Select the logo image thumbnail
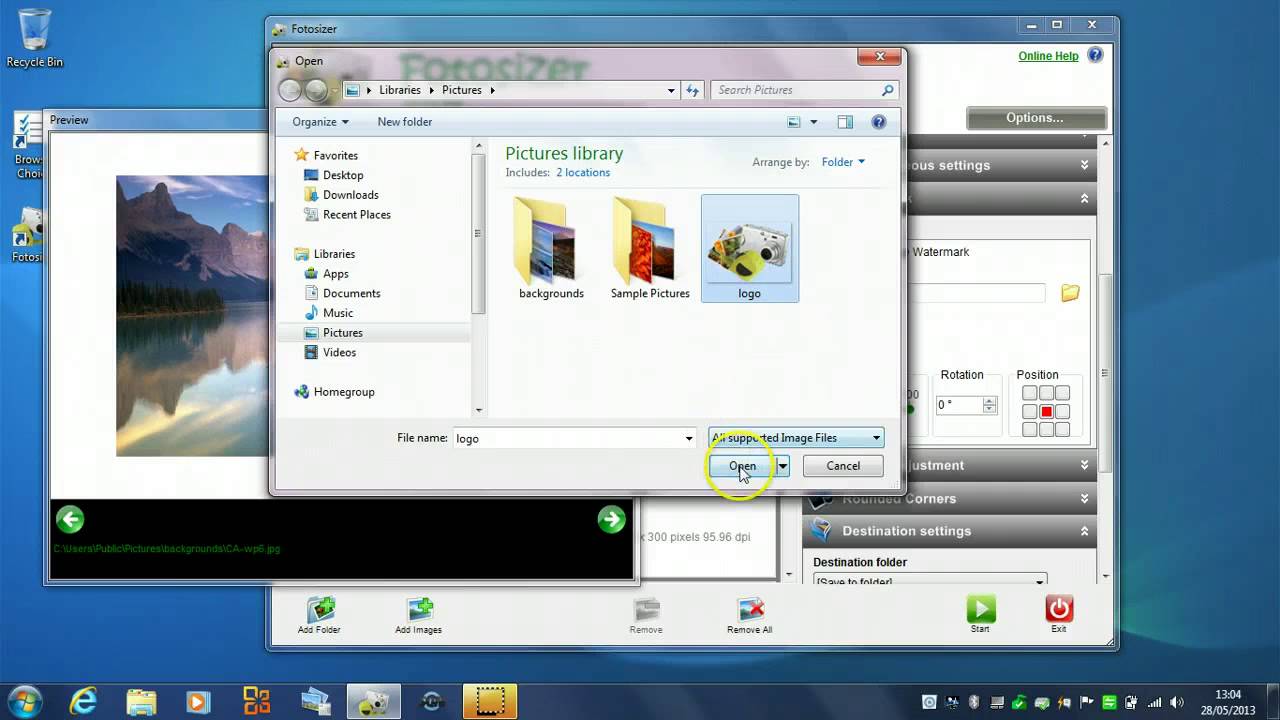 750,248
